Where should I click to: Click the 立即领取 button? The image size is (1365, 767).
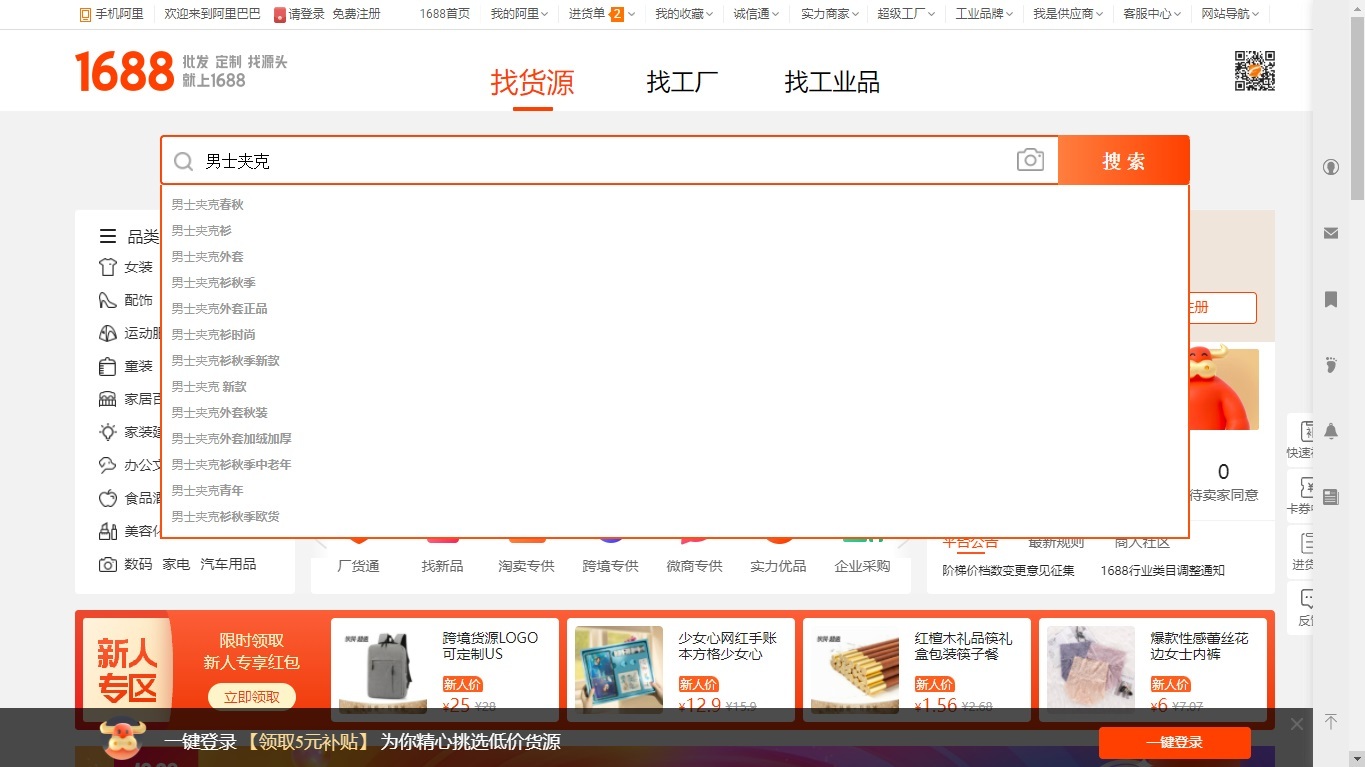pos(251,697)
